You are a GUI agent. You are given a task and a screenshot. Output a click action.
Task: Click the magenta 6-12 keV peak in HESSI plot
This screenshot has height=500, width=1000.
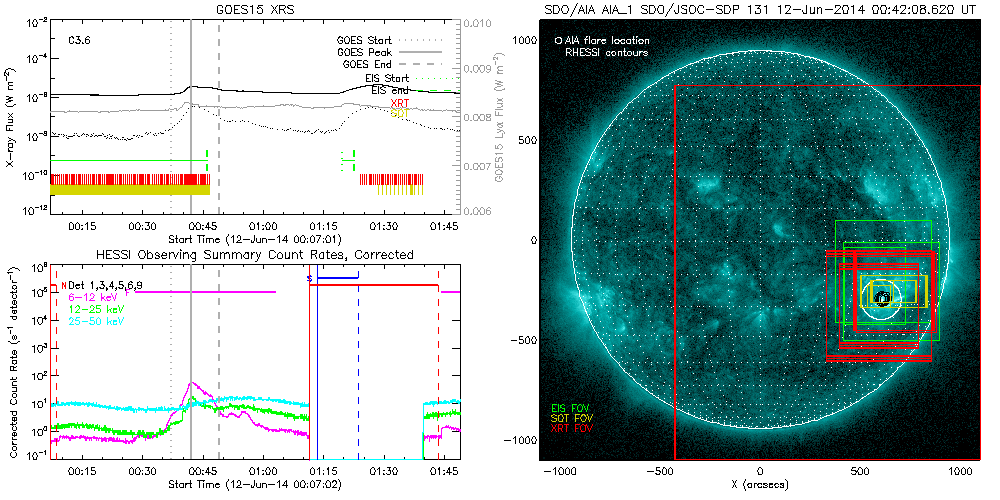coord(192,383)
